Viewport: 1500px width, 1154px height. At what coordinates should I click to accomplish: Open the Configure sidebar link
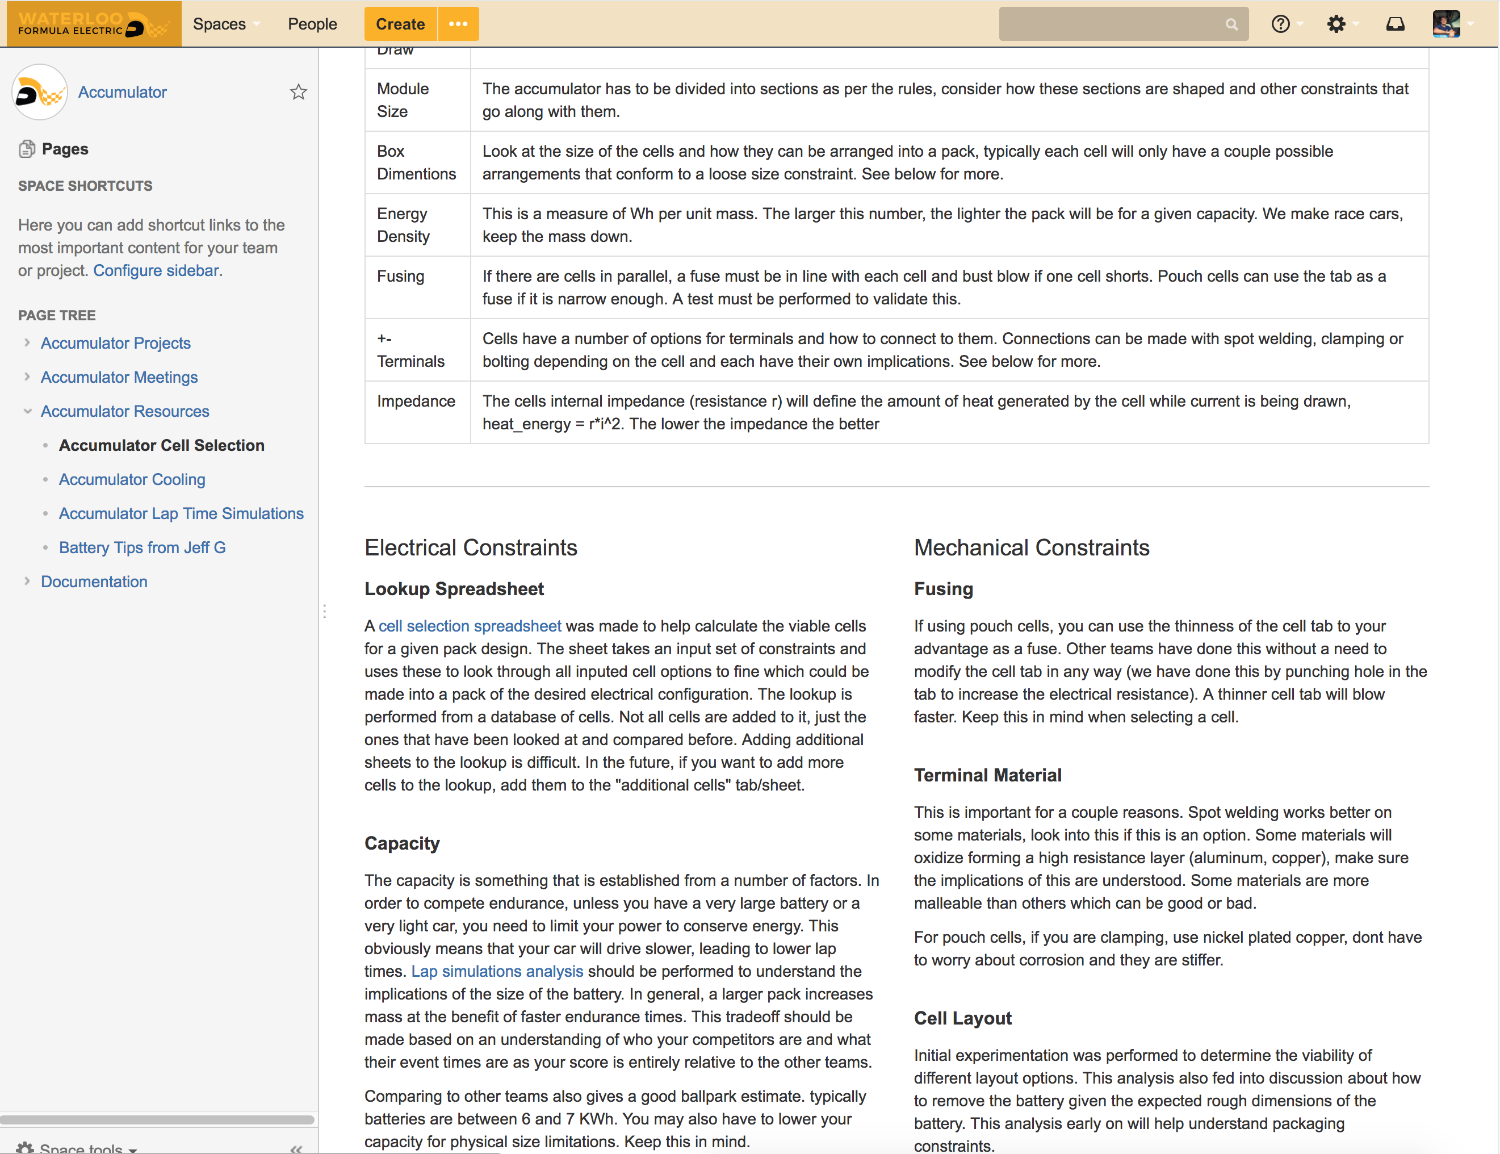coord(156,270)
